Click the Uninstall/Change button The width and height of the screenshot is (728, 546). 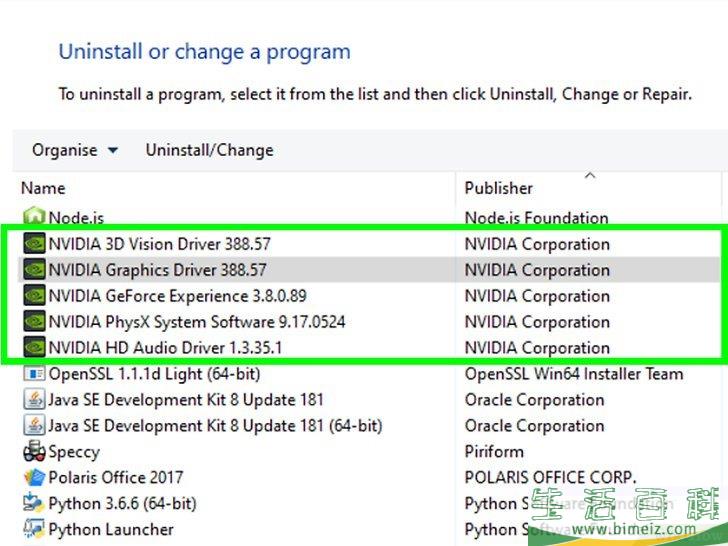[x=209, y=150]
